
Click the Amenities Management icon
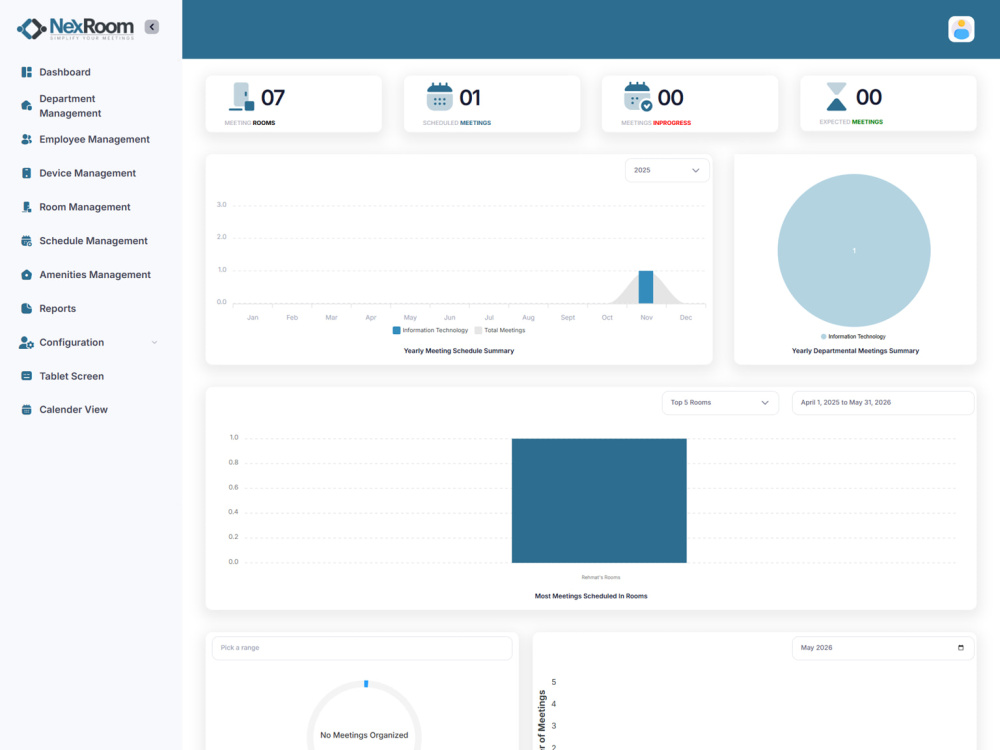click(26, 274)
